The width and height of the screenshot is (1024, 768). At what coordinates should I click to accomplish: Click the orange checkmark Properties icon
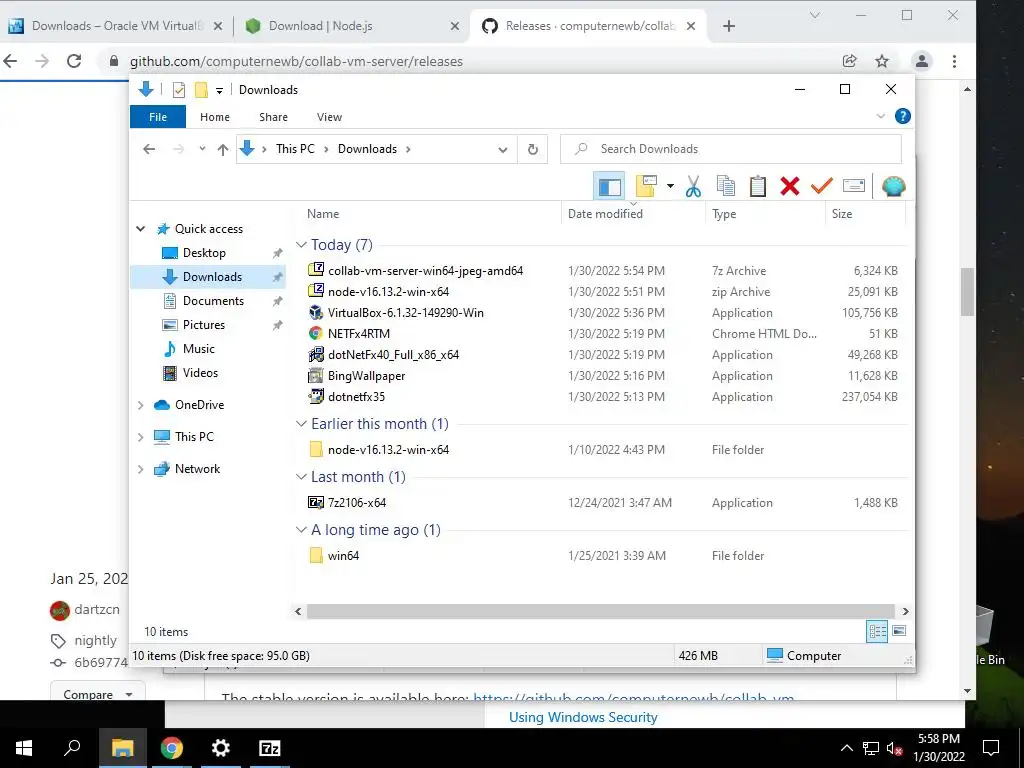822,187
